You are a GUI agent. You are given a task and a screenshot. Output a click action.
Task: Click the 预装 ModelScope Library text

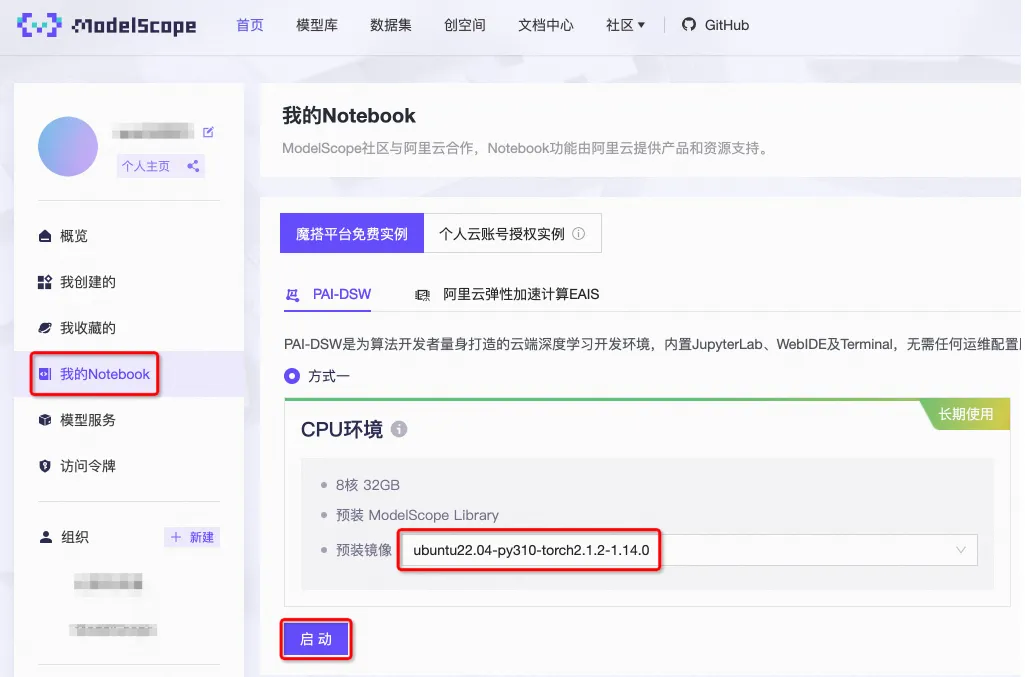pyautogui.click(x=417, y=515)
